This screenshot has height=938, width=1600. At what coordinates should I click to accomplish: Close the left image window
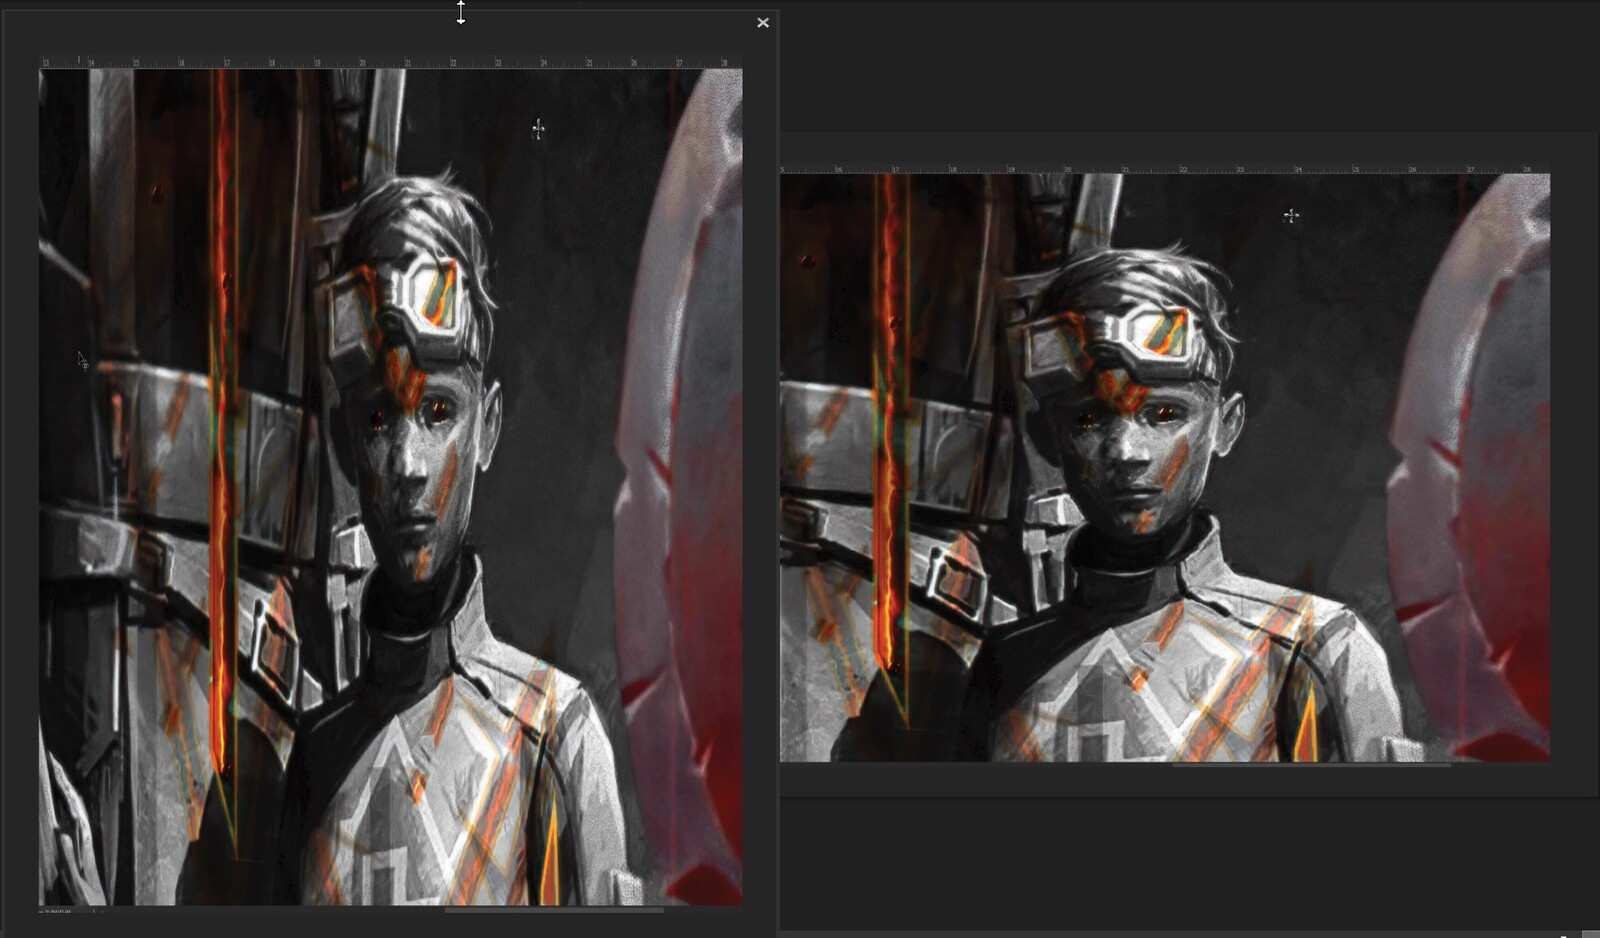763,22
